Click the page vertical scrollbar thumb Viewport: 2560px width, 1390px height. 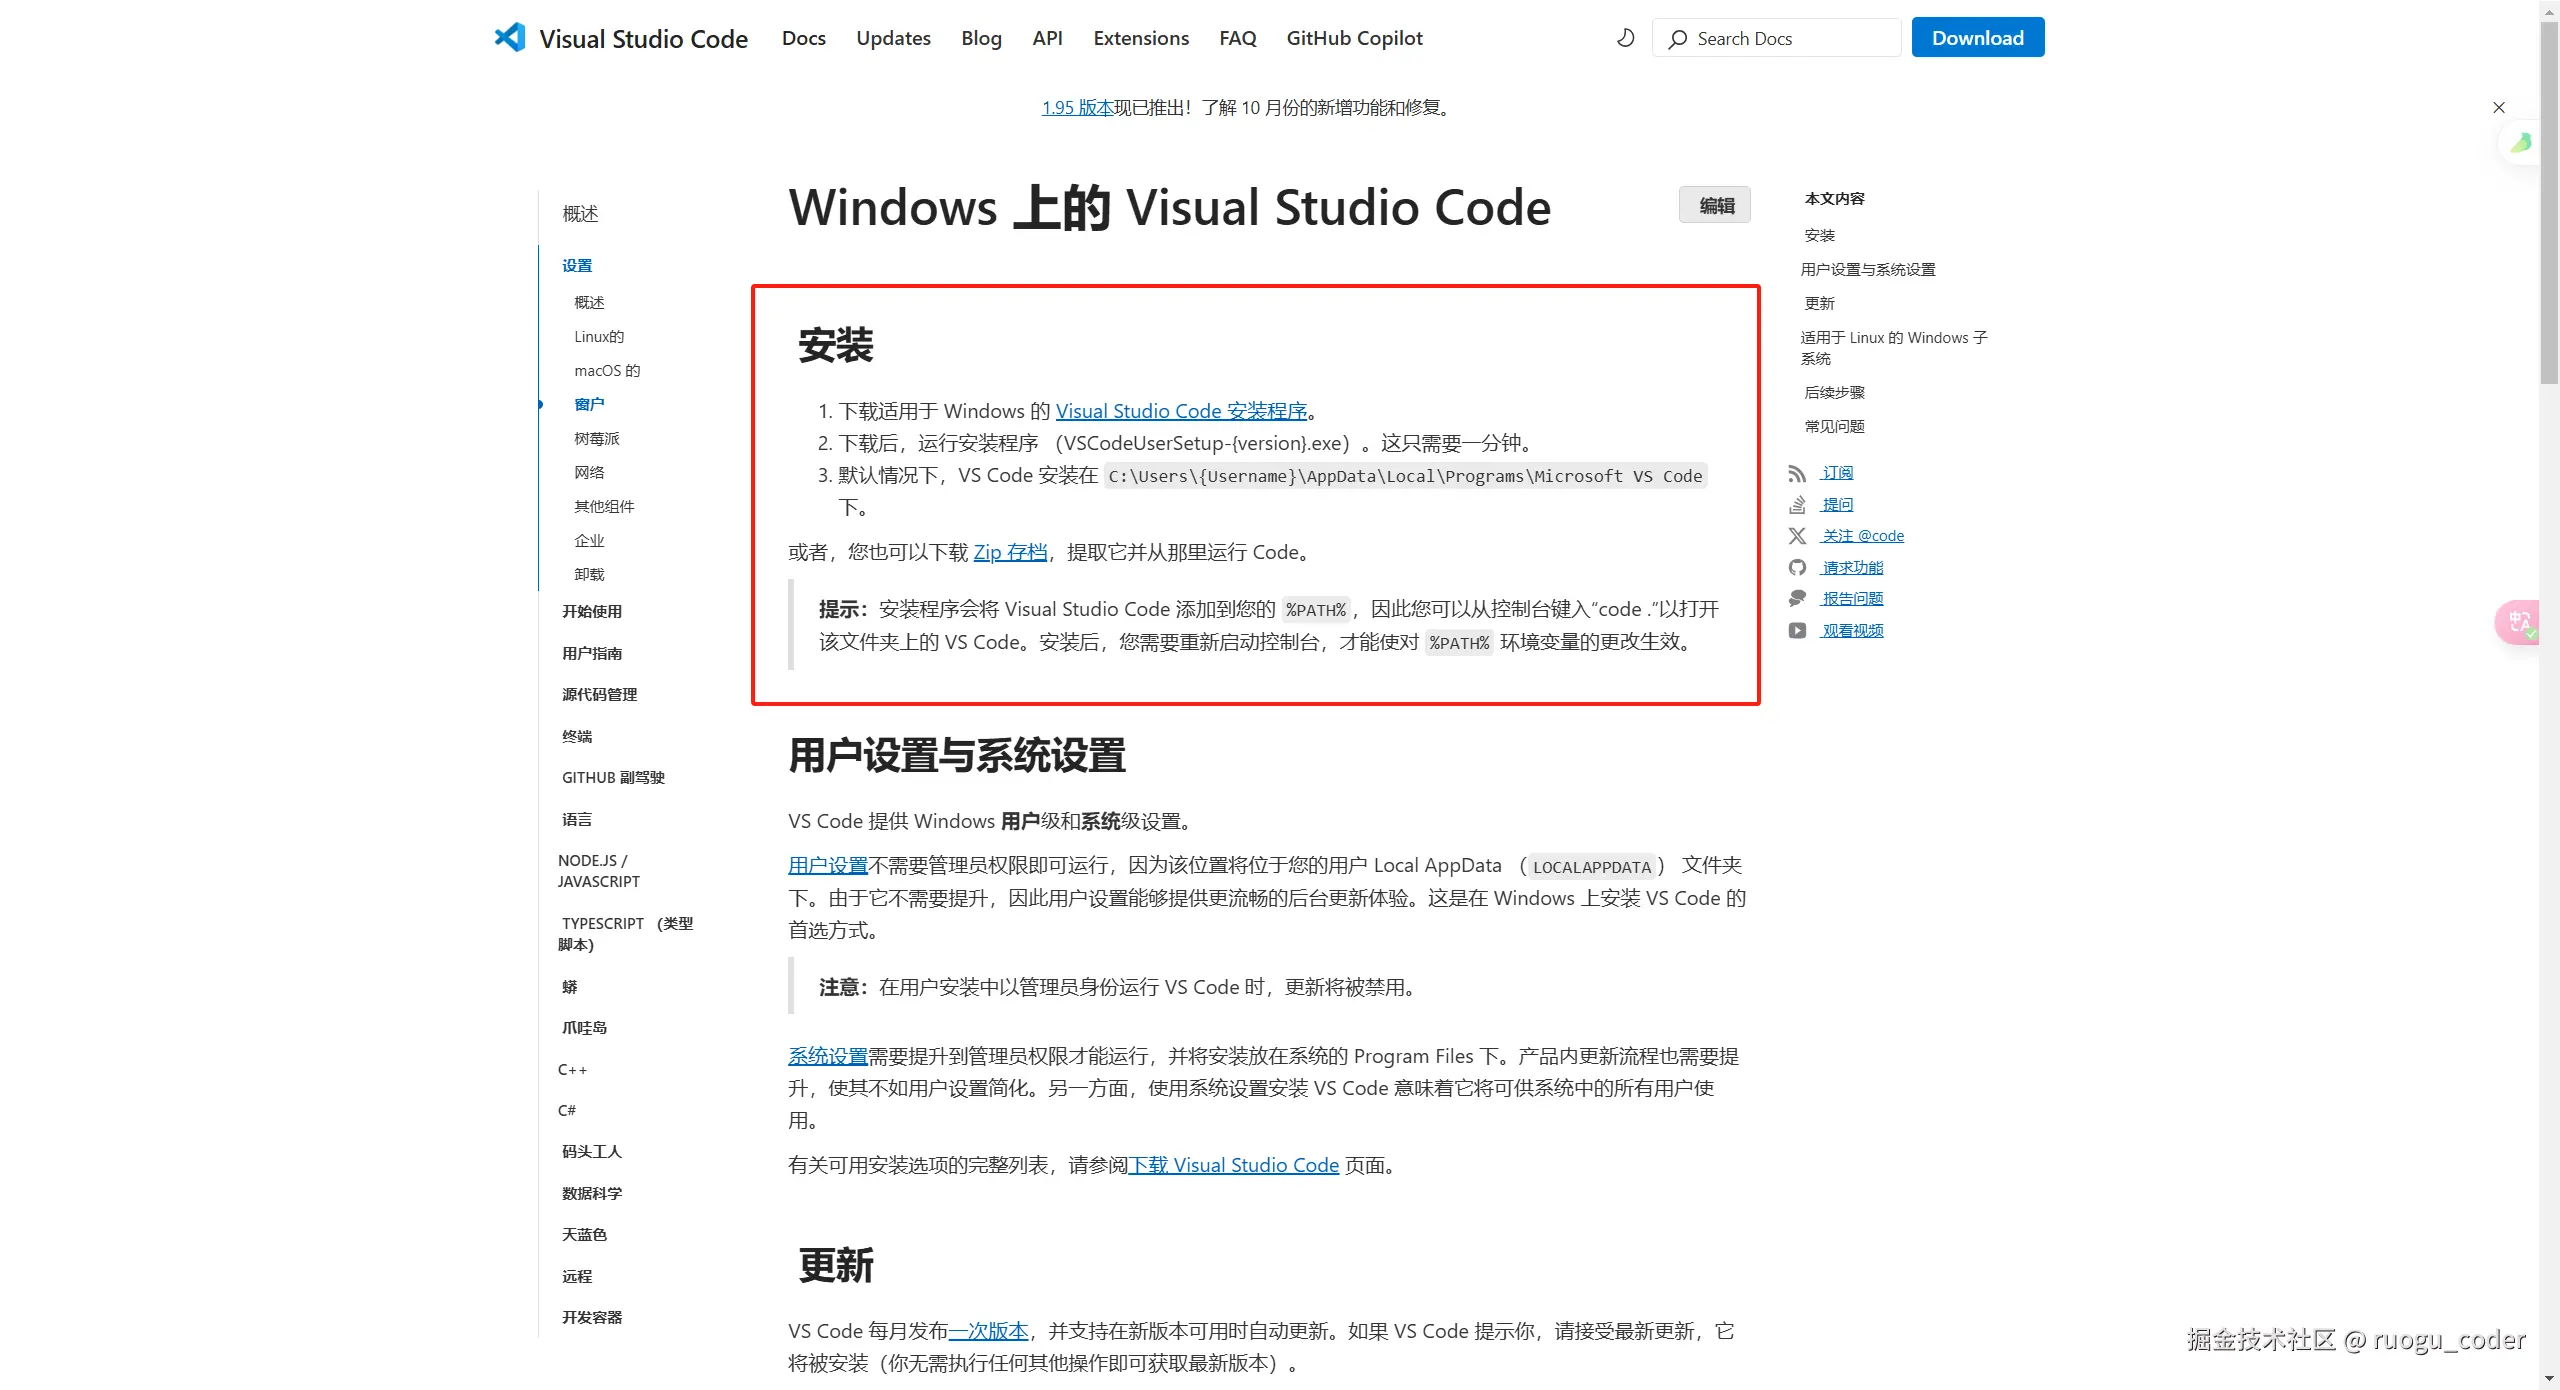(x=2549, y=200)
